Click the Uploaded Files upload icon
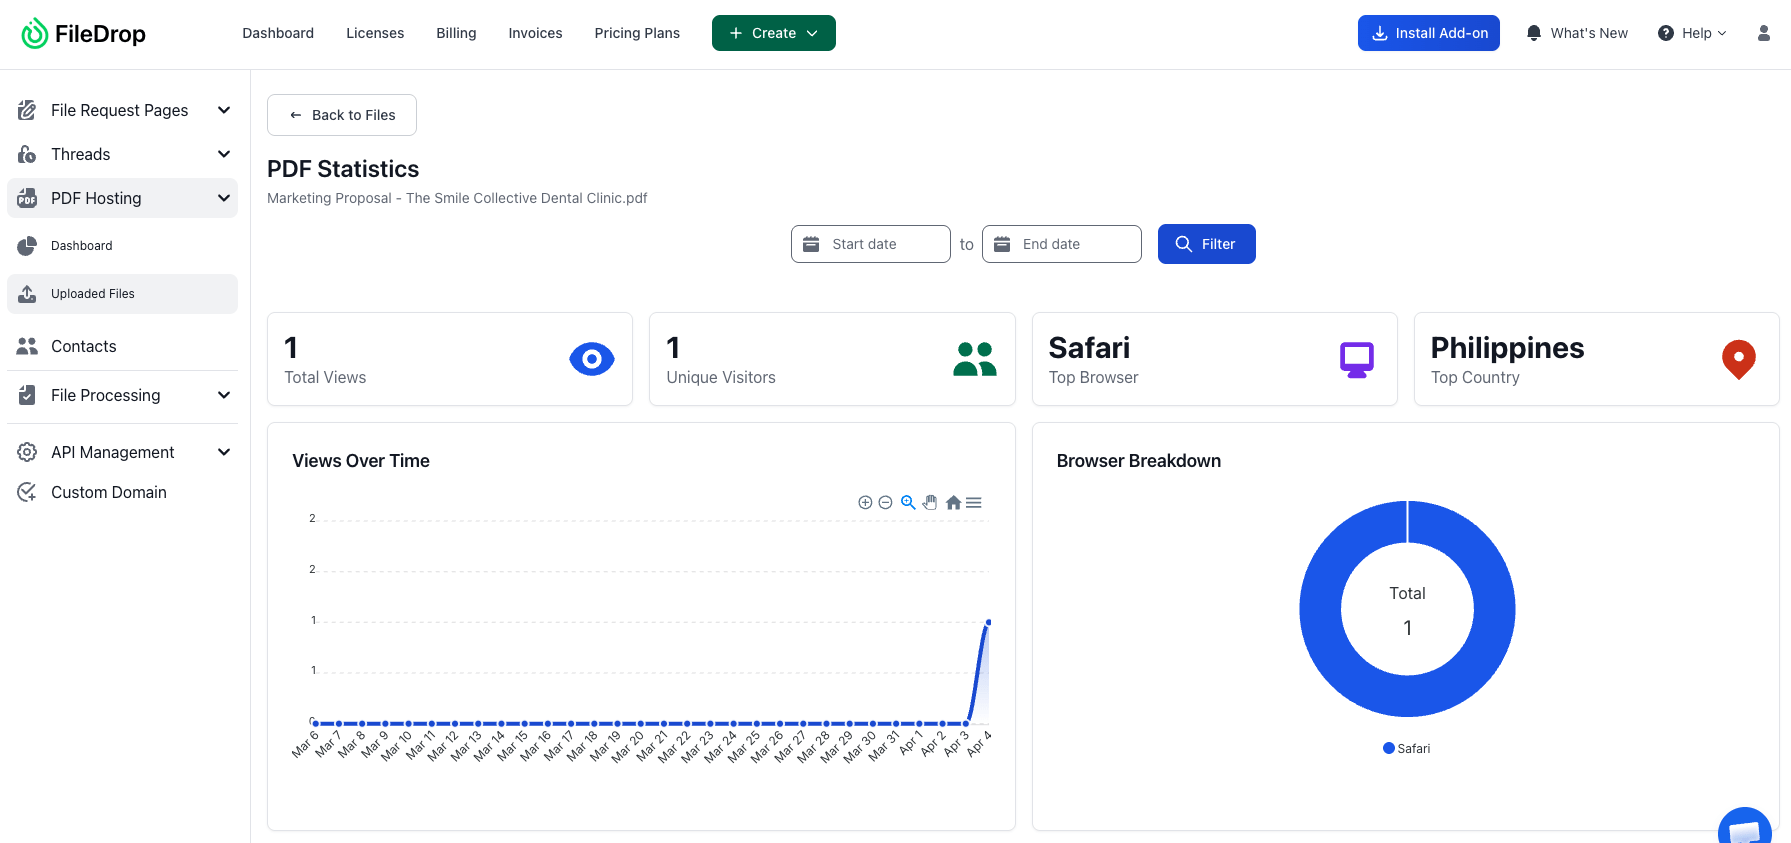1791x843 pixels. click(x=27, y=294)
